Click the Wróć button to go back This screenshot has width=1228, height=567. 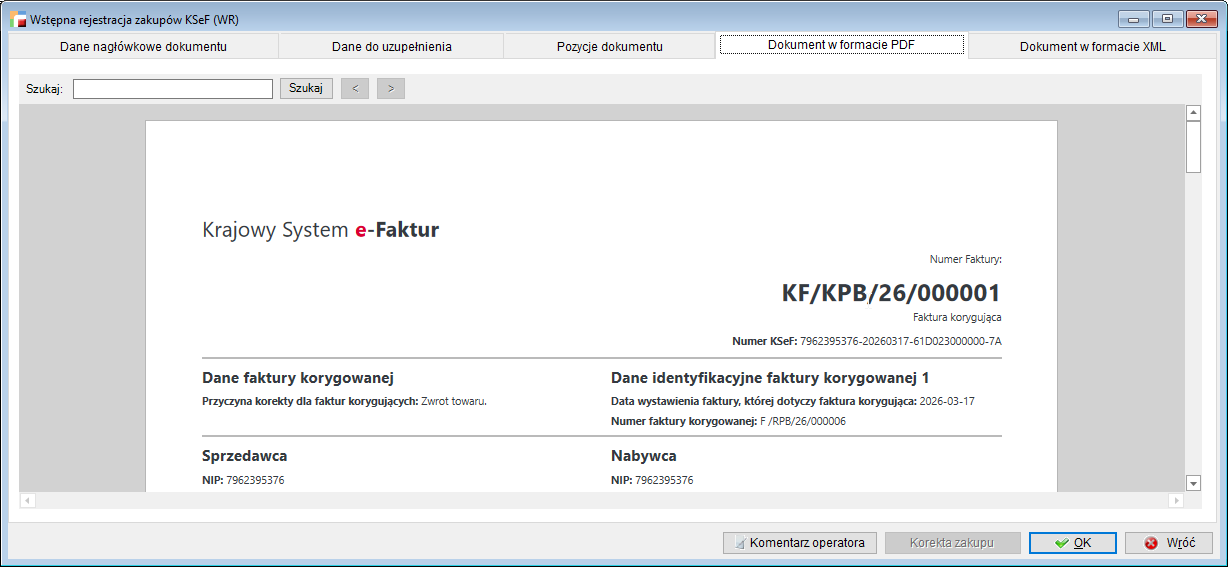pyautogui.click(x=1169, y=543)
